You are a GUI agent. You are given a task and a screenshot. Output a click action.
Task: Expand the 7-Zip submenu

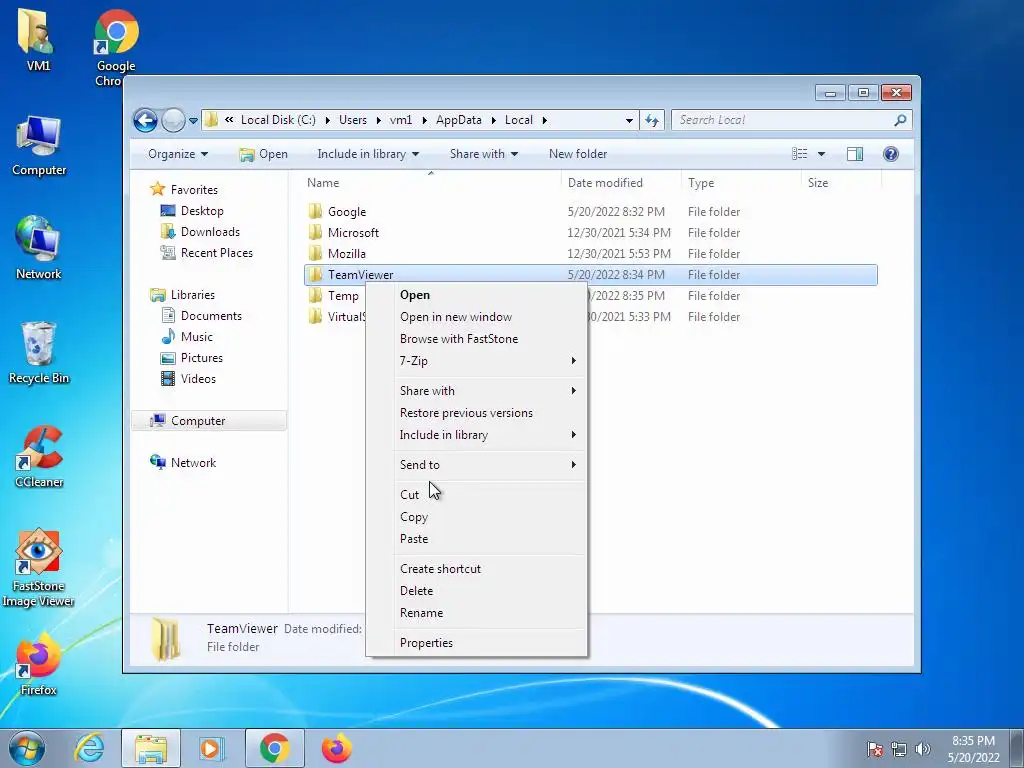coord(477,361)
